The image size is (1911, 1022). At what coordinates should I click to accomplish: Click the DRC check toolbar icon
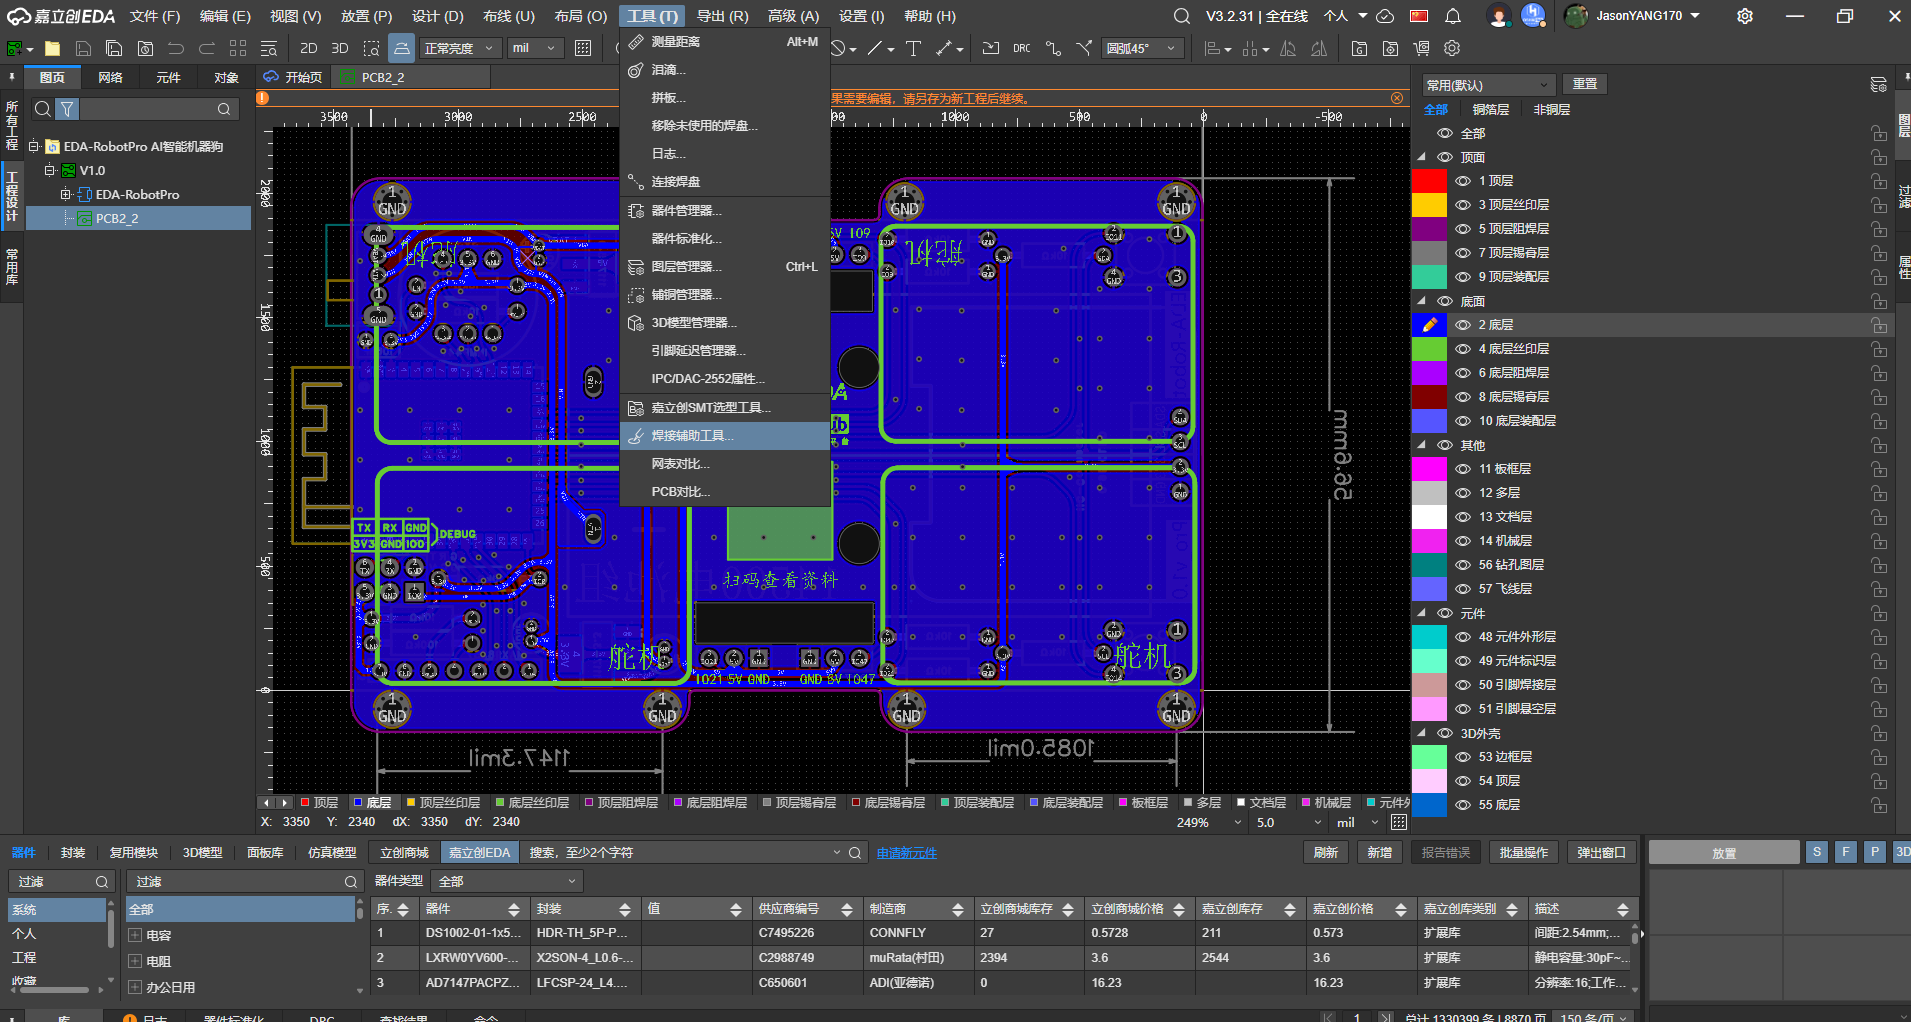point(1021,48)
